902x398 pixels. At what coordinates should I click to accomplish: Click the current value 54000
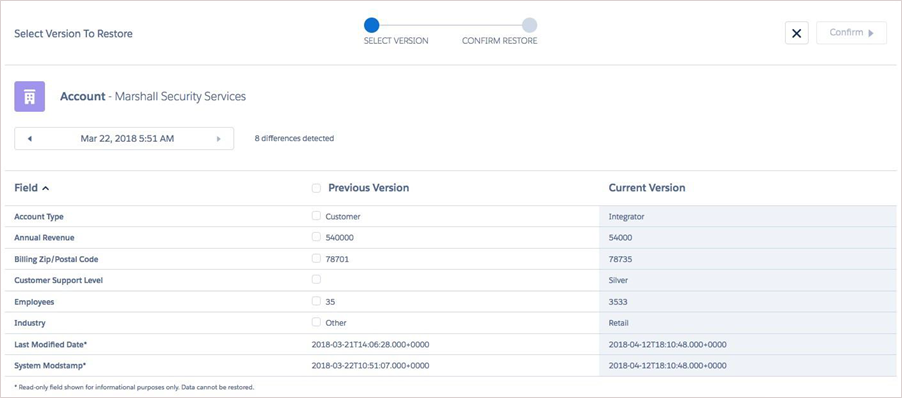point(620,238)
